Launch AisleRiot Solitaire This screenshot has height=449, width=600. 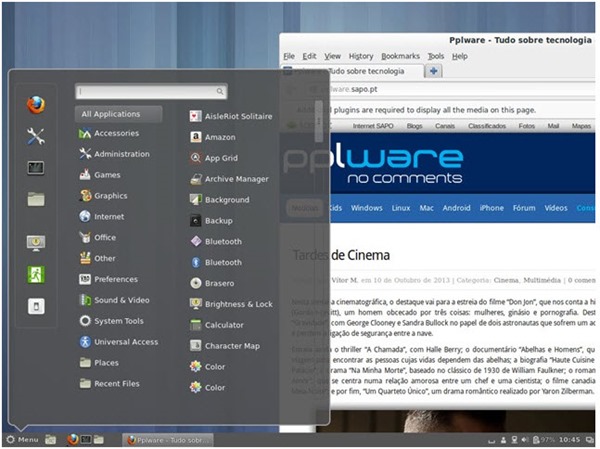tap(231, 116)
